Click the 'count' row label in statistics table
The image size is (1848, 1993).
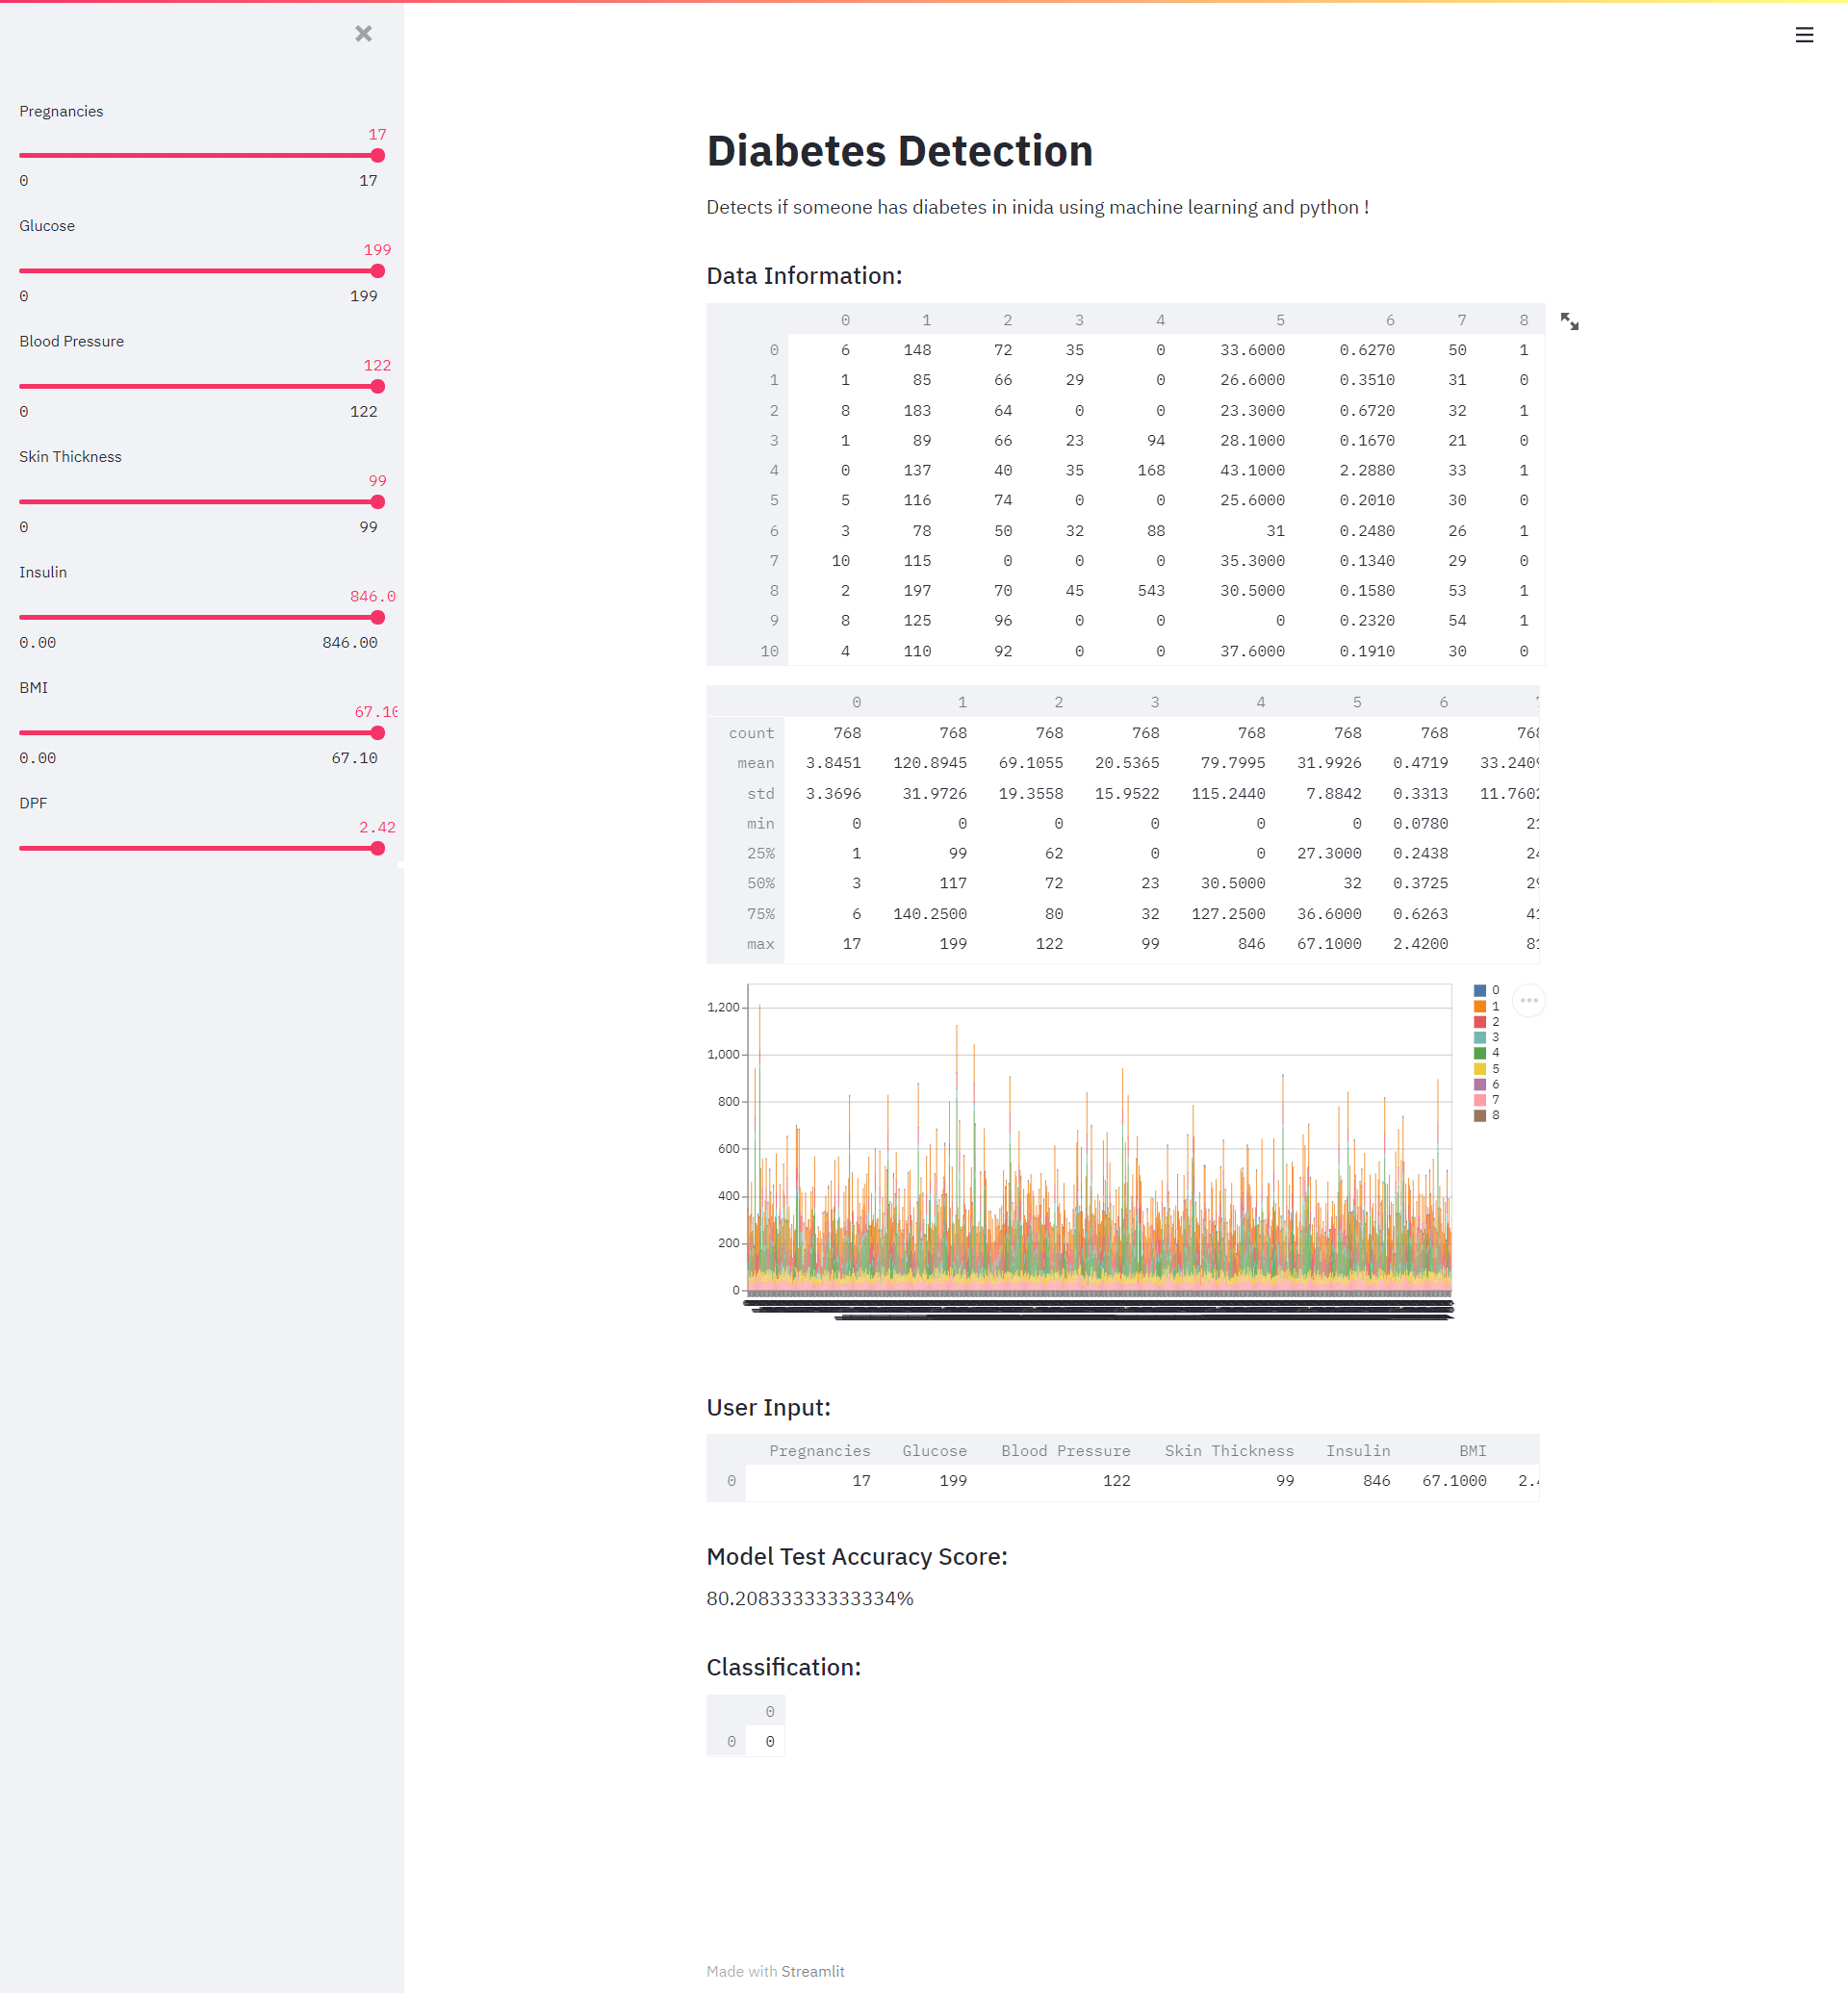tap(751, 733)
